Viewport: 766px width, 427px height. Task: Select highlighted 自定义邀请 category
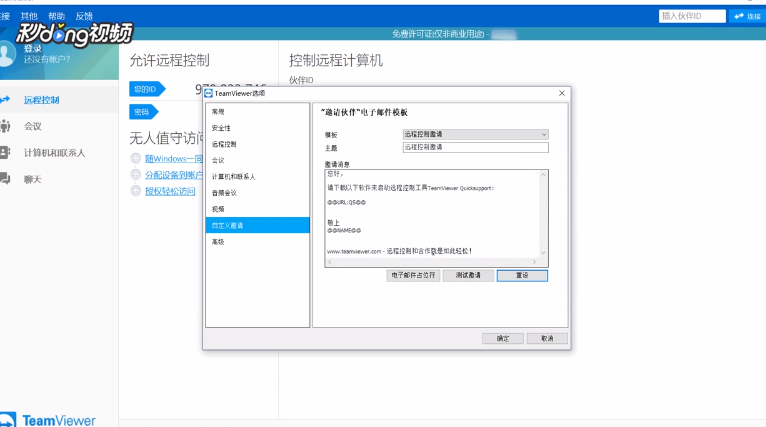click(257, 225)
